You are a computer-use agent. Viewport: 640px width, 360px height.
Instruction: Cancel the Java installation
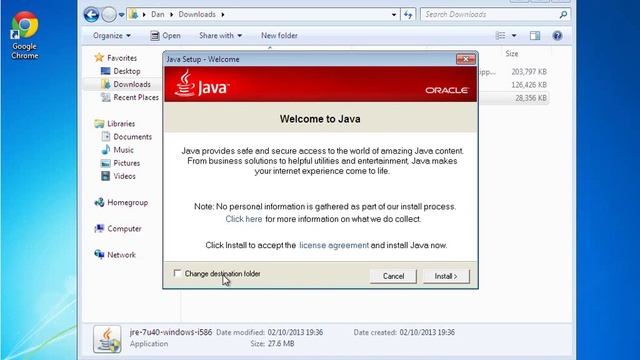(393, 276)
